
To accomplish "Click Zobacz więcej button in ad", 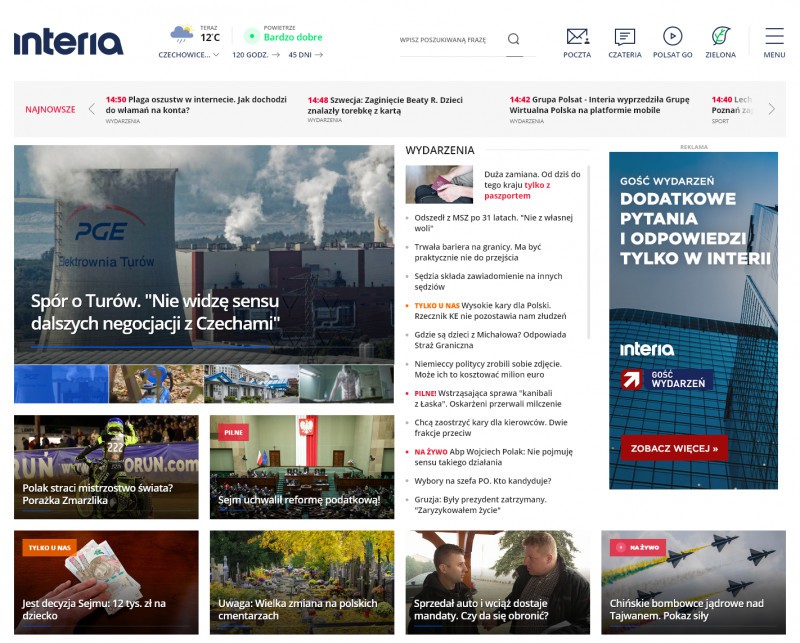I will [673, 449].
